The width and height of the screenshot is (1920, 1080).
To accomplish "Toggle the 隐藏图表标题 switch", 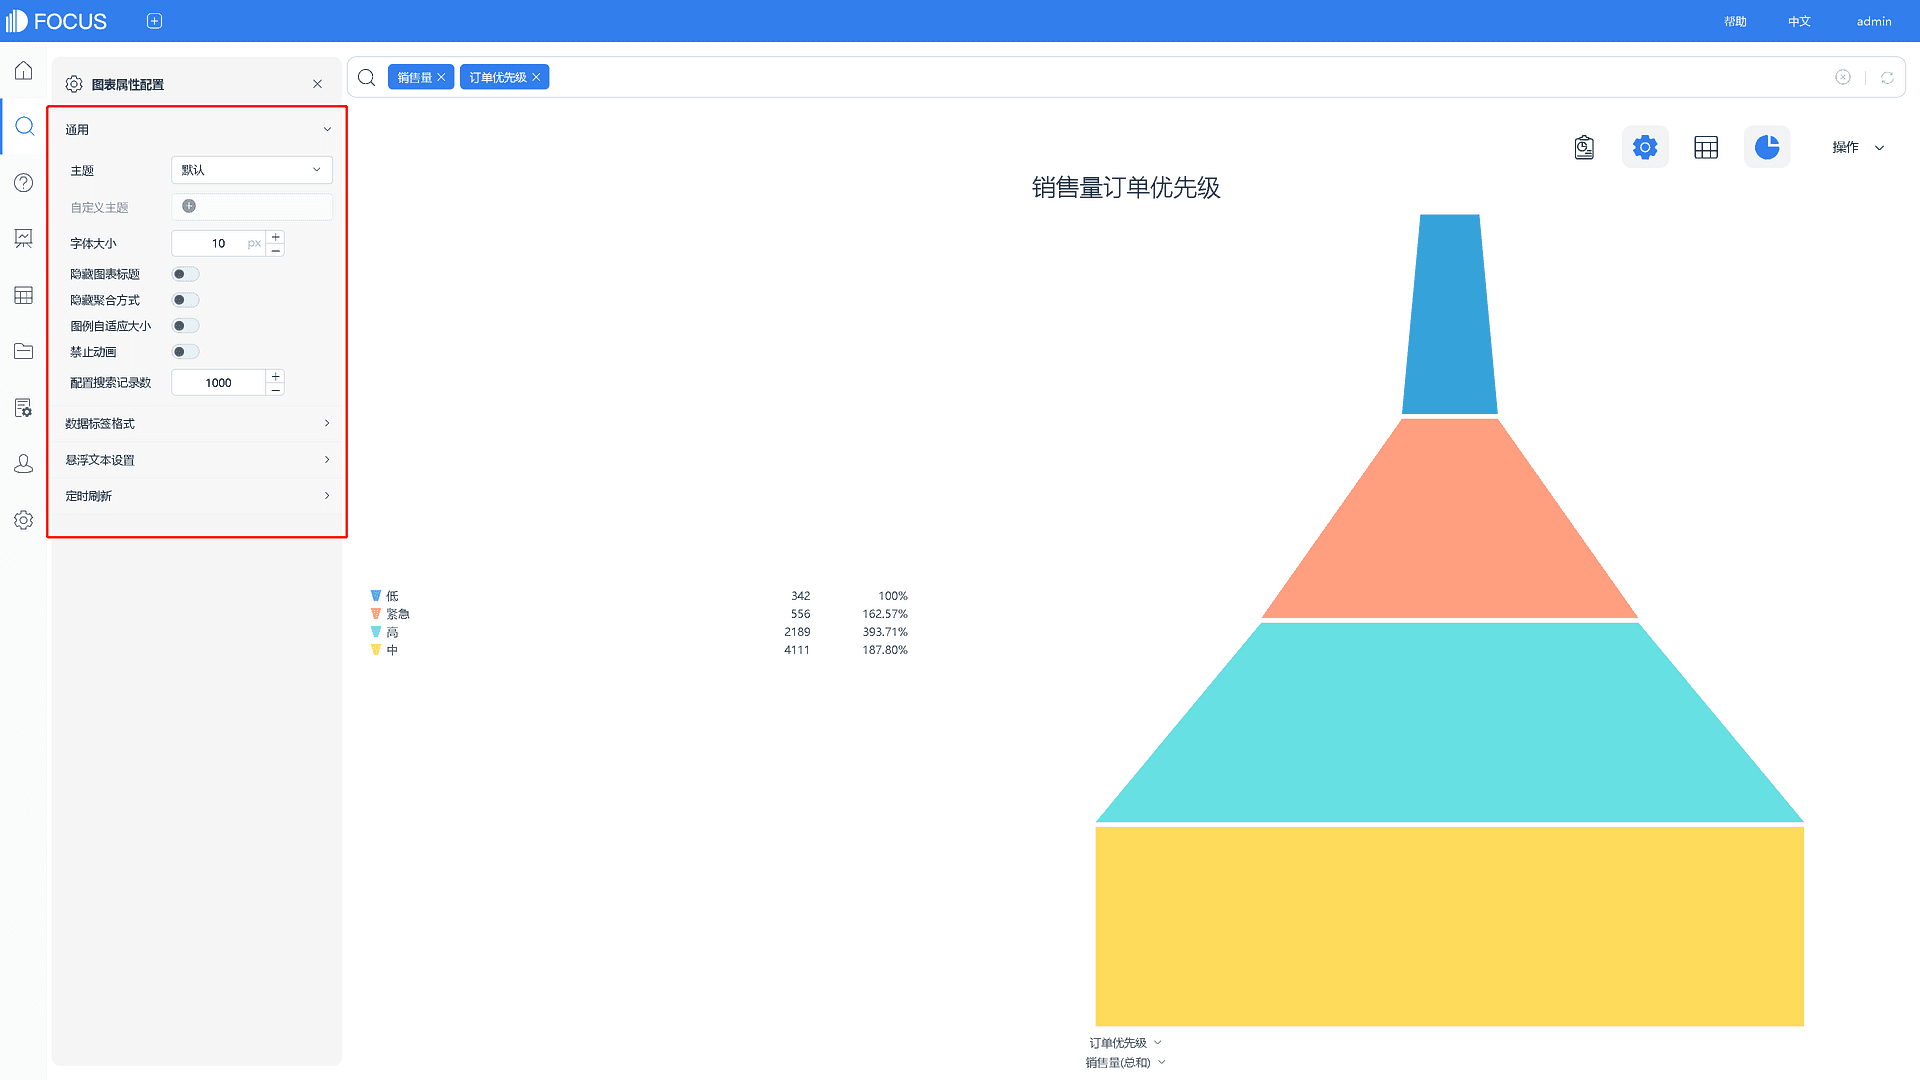I will click(x=185, y=274).
